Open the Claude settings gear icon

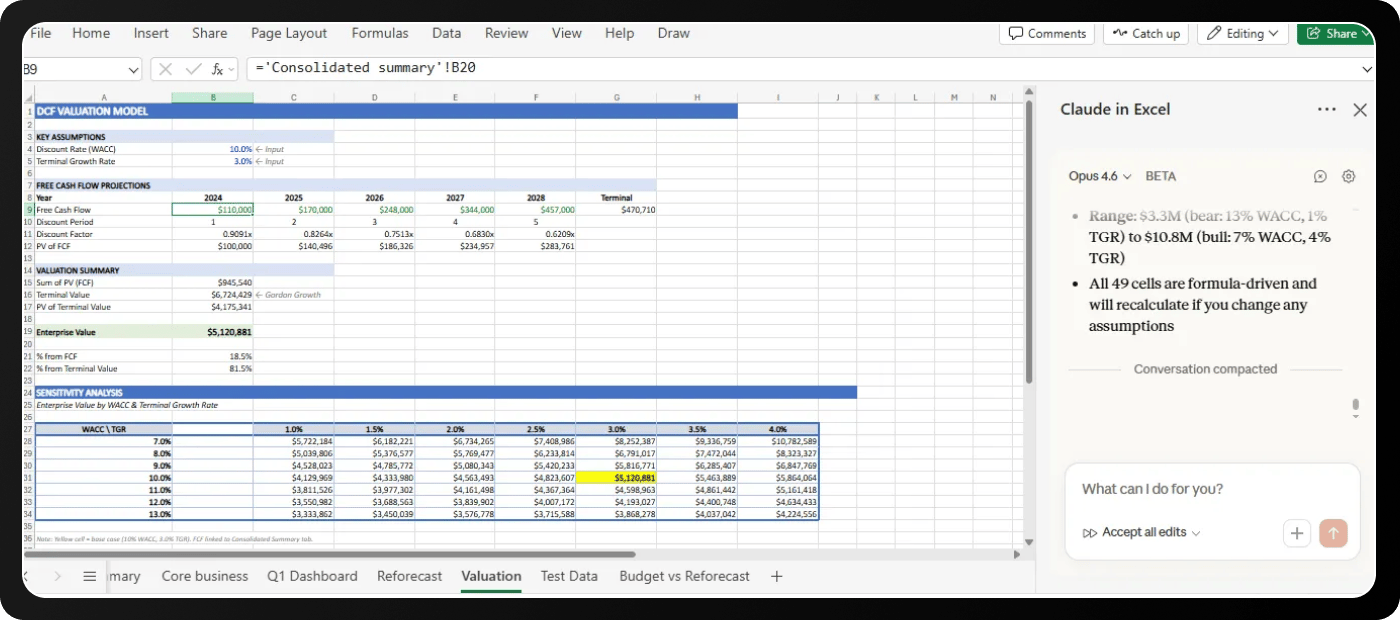click(x=1348, y=176)
